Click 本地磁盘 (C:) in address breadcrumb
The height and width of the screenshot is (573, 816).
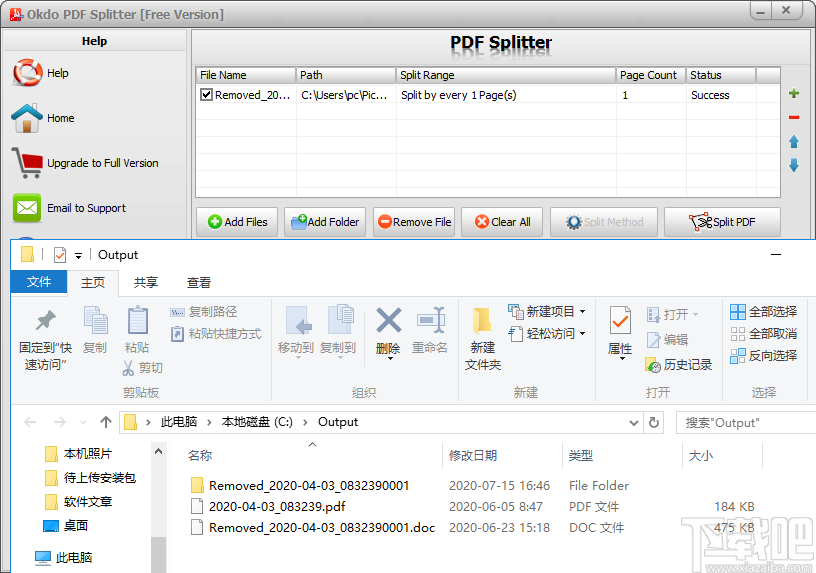click(257, 422)
